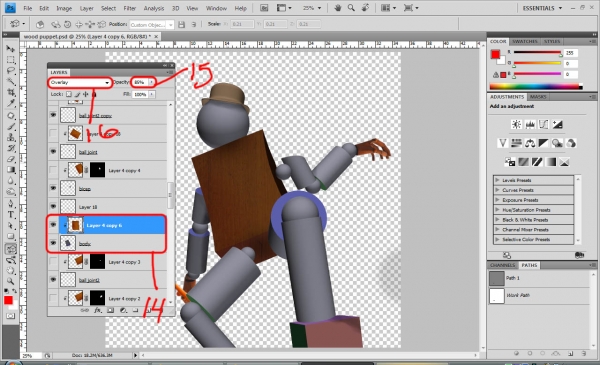
Task: Switch to the Swatches tab
Action: pyautogui.click(x=525, y=41)
